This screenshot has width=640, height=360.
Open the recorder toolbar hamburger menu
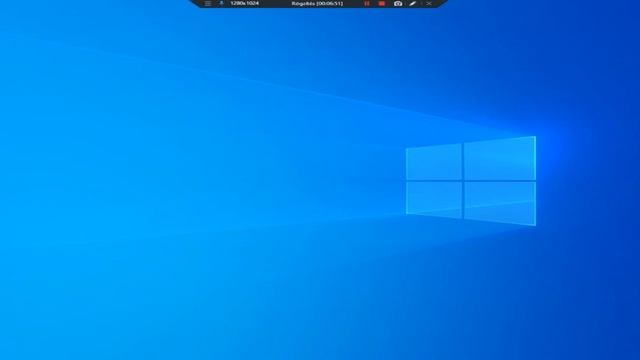click(208, 3)
